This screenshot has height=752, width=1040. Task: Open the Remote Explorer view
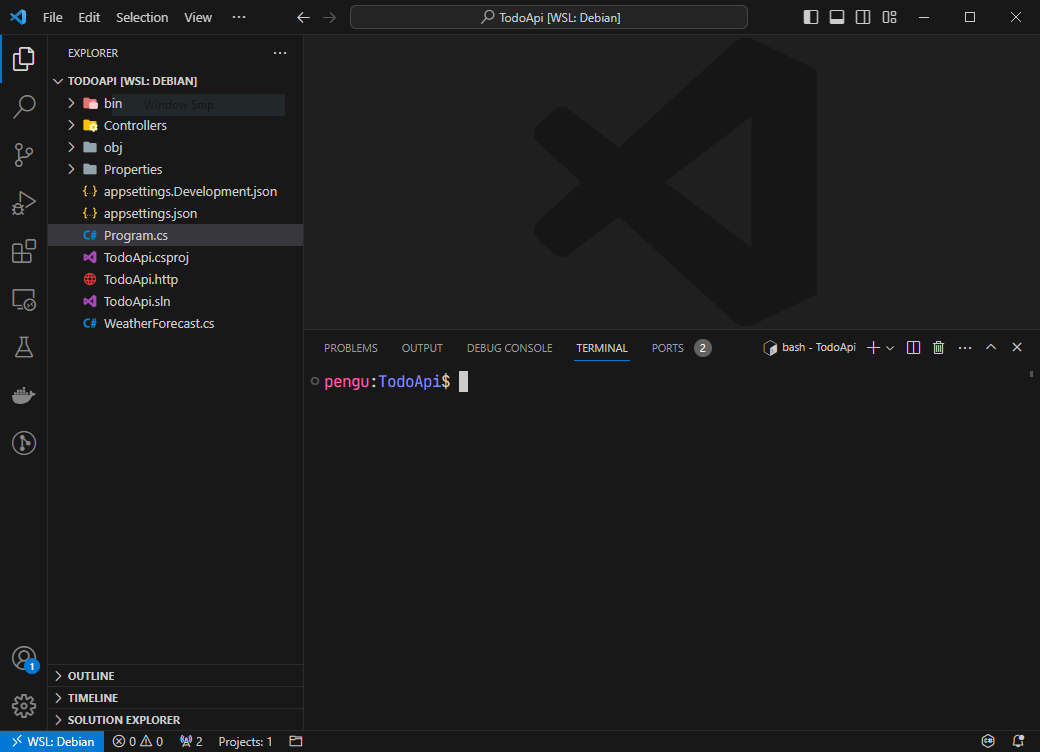point(24,299)
